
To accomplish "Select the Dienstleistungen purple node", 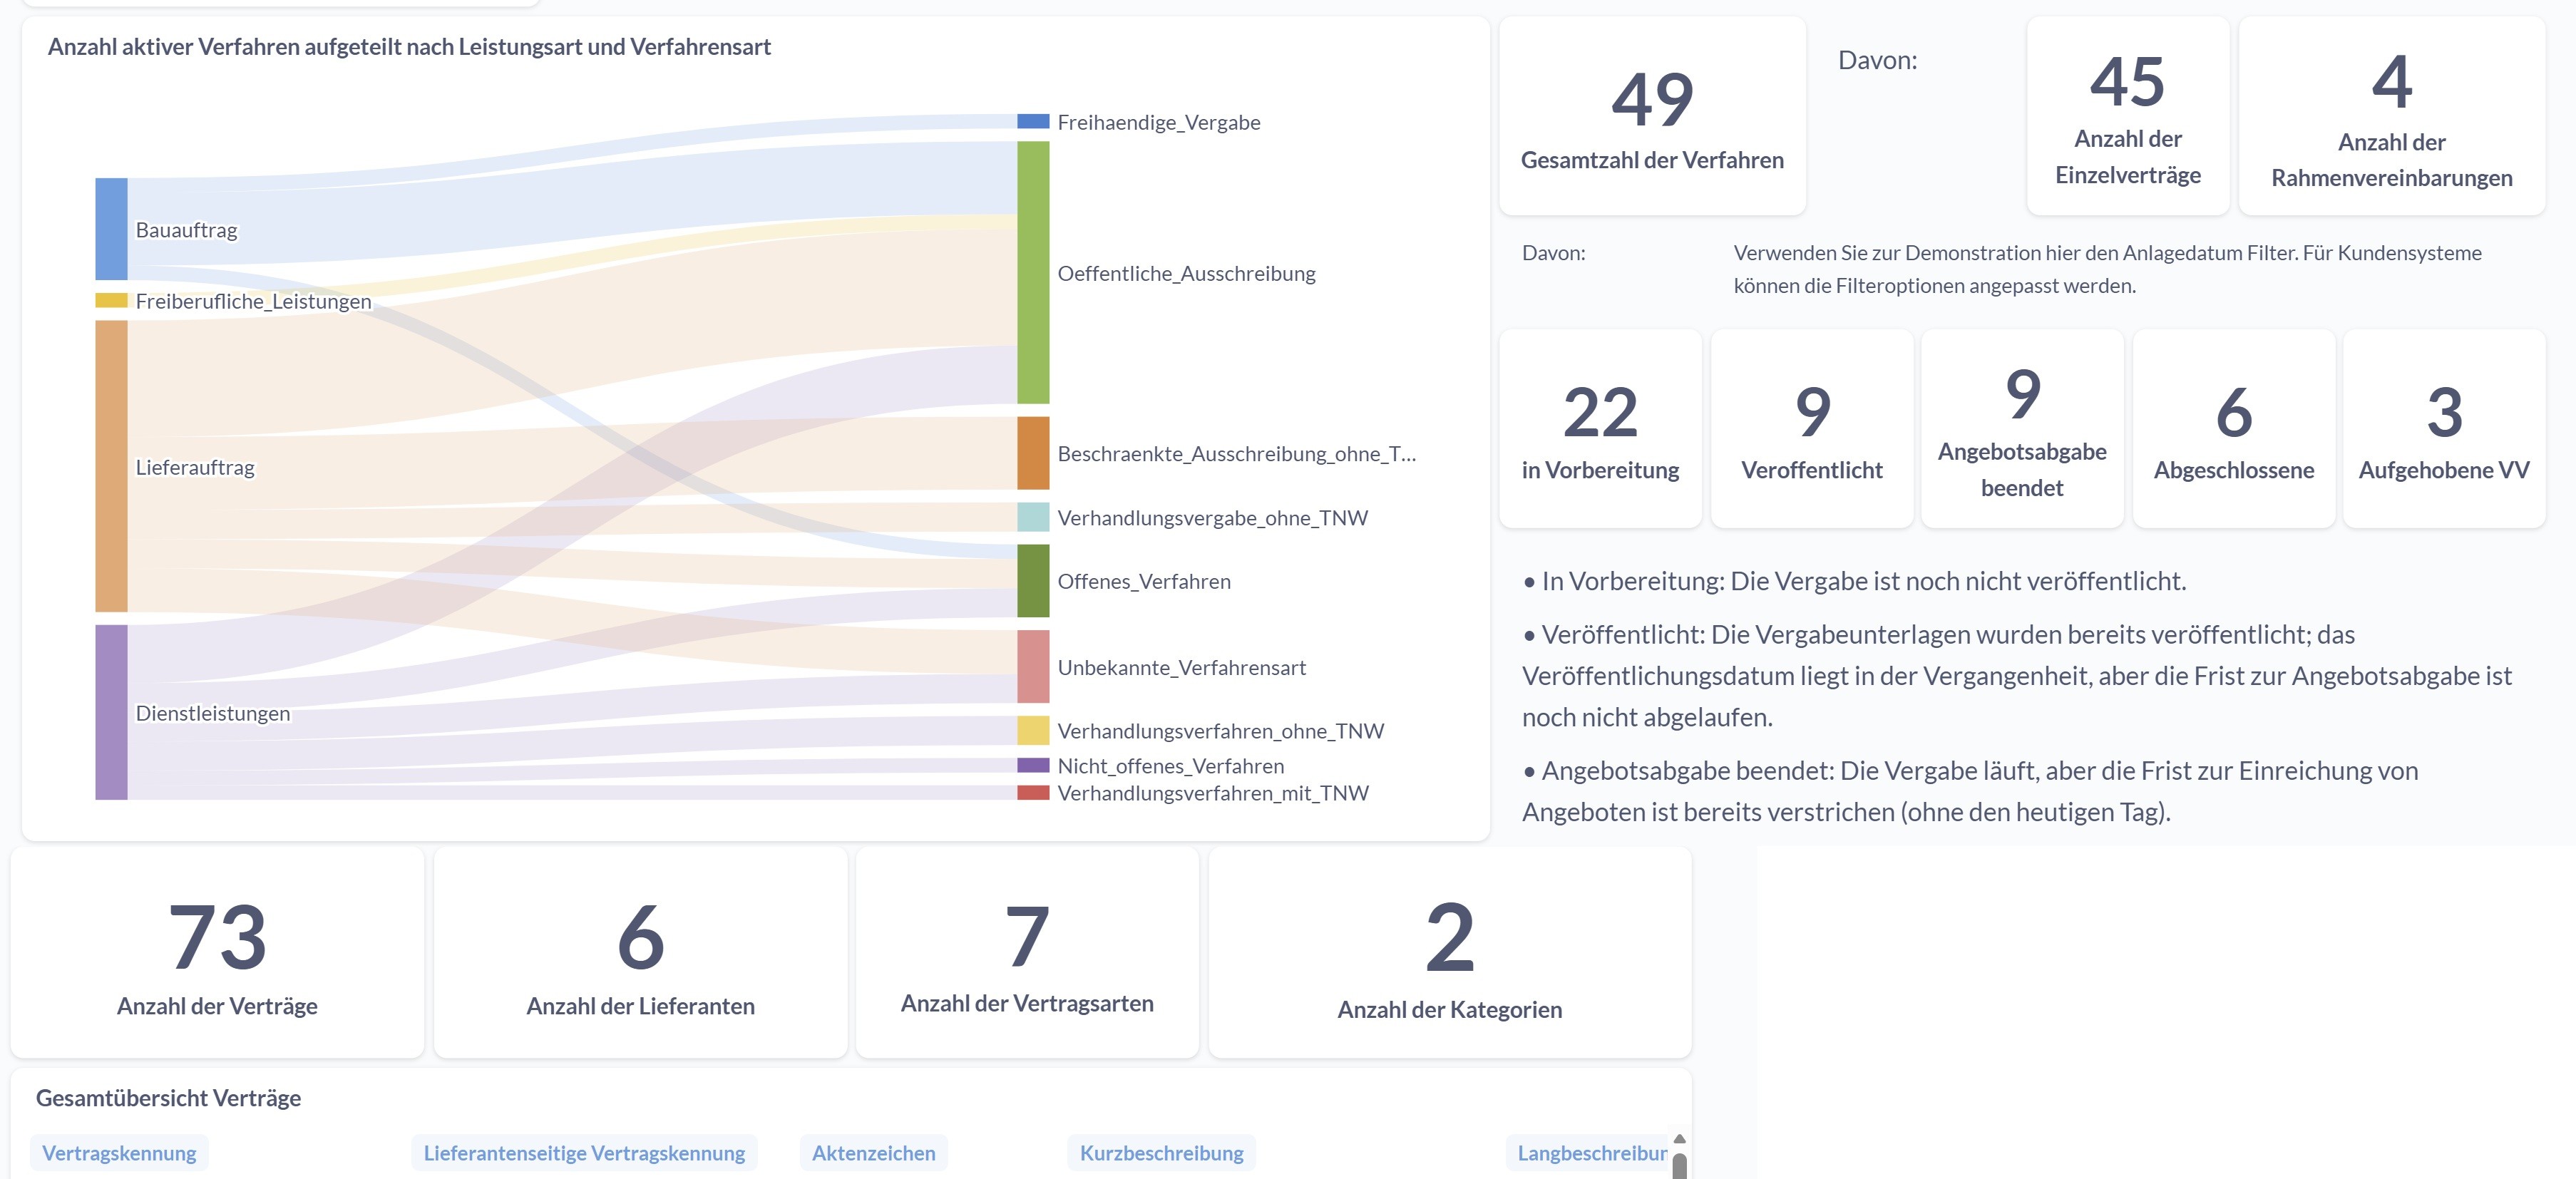I will 111,712.
